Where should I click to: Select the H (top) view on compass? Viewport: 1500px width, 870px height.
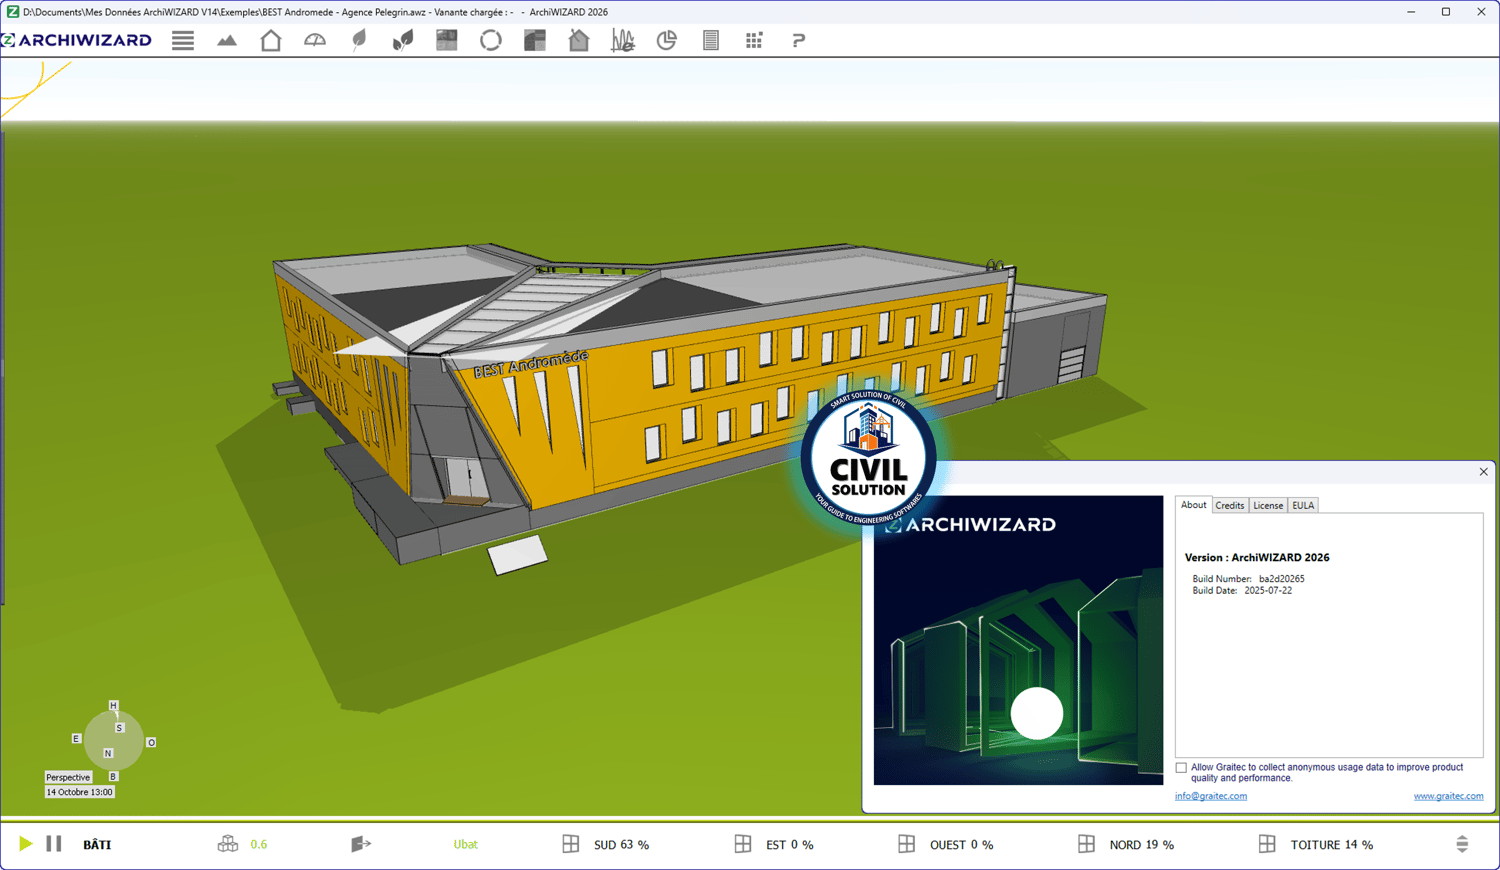pos(113,705)
